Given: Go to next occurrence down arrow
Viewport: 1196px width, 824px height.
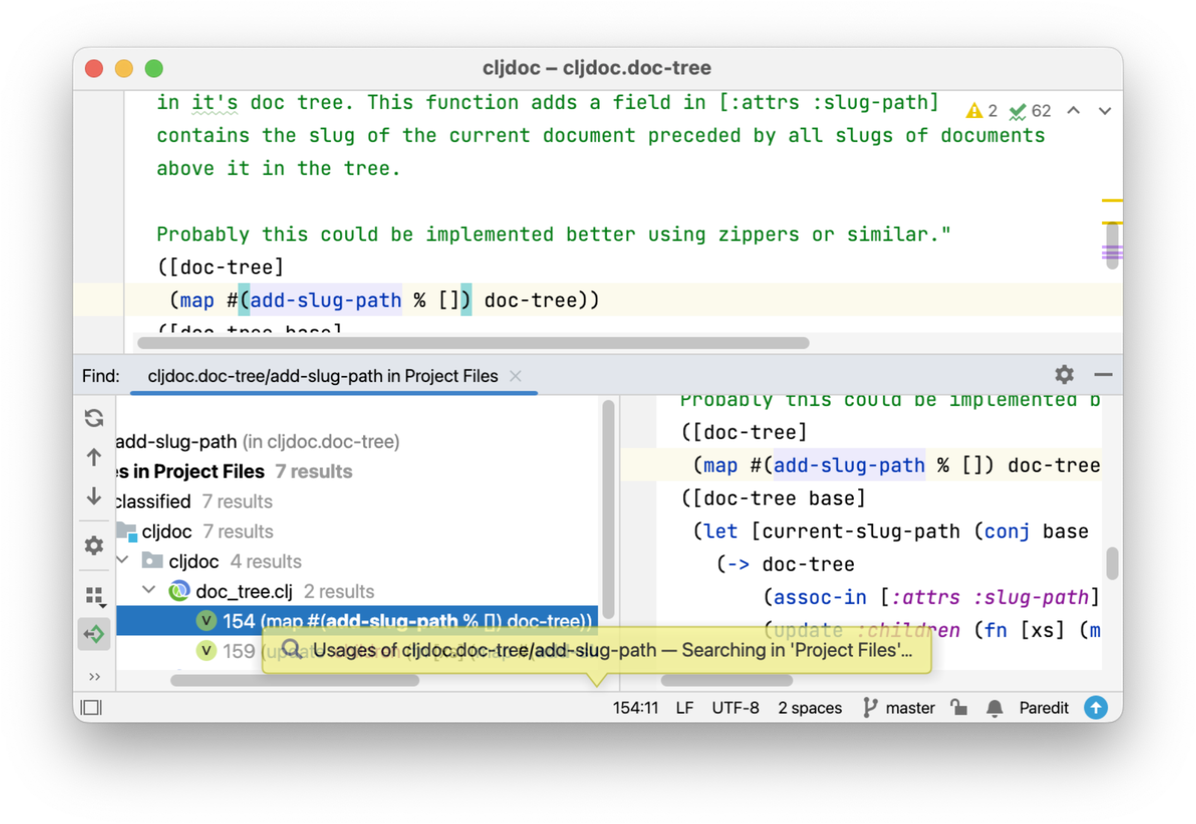Looking at the screenshot, I should [94, 497].
